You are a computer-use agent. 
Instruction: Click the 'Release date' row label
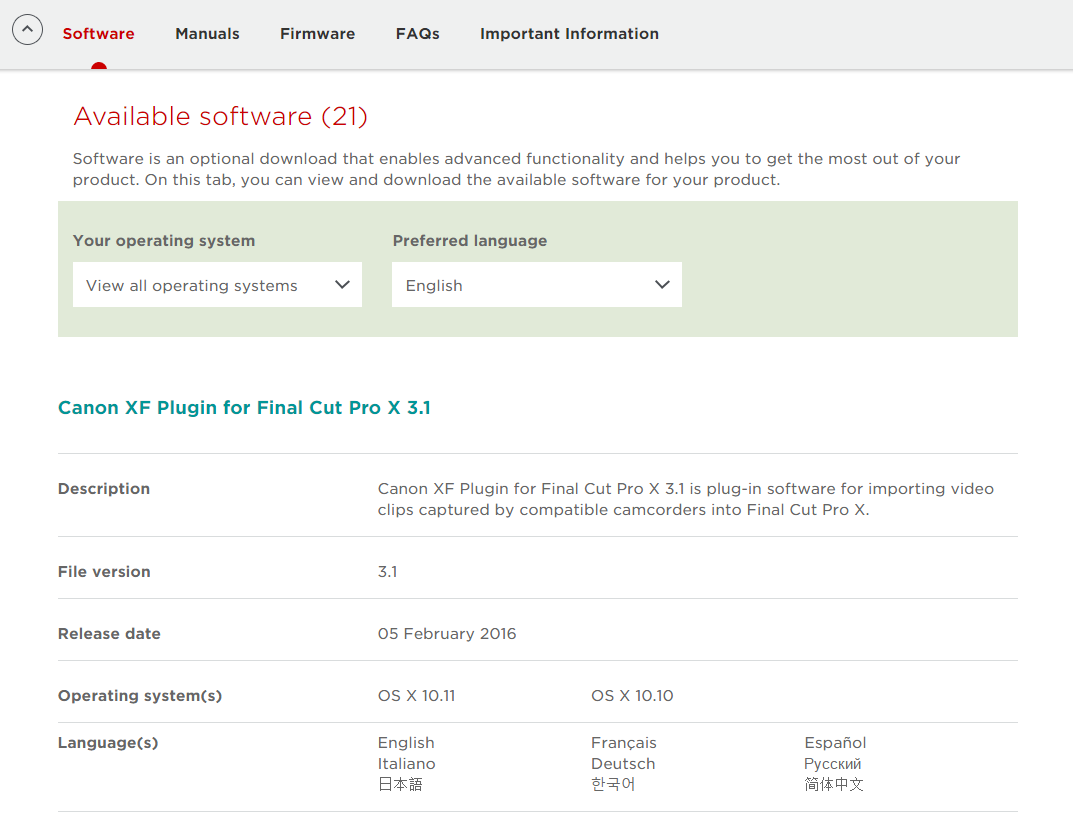point(109,634)
